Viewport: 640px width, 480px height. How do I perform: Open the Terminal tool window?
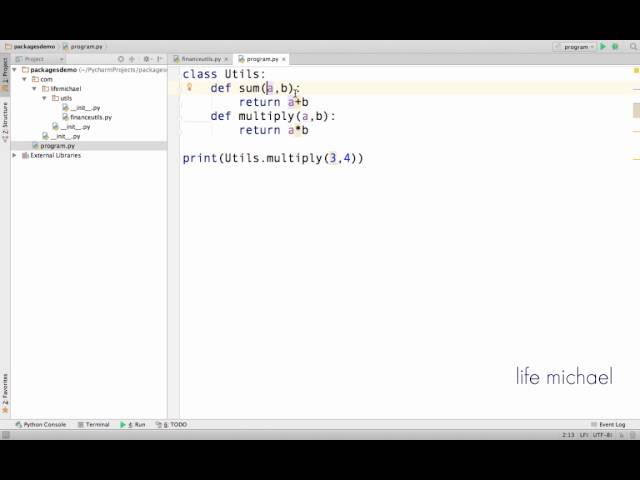(x=93, y=424)
